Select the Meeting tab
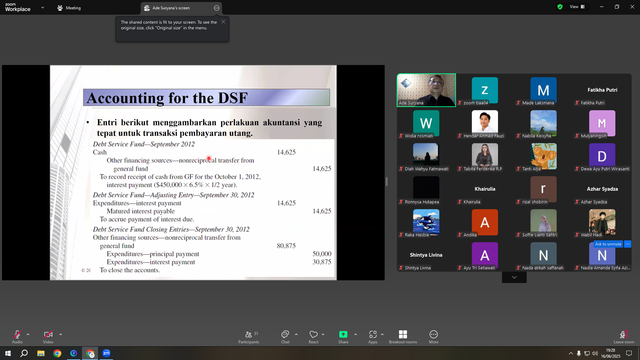Viewport: 640px width, 360px height. click(x=69, y=8)
